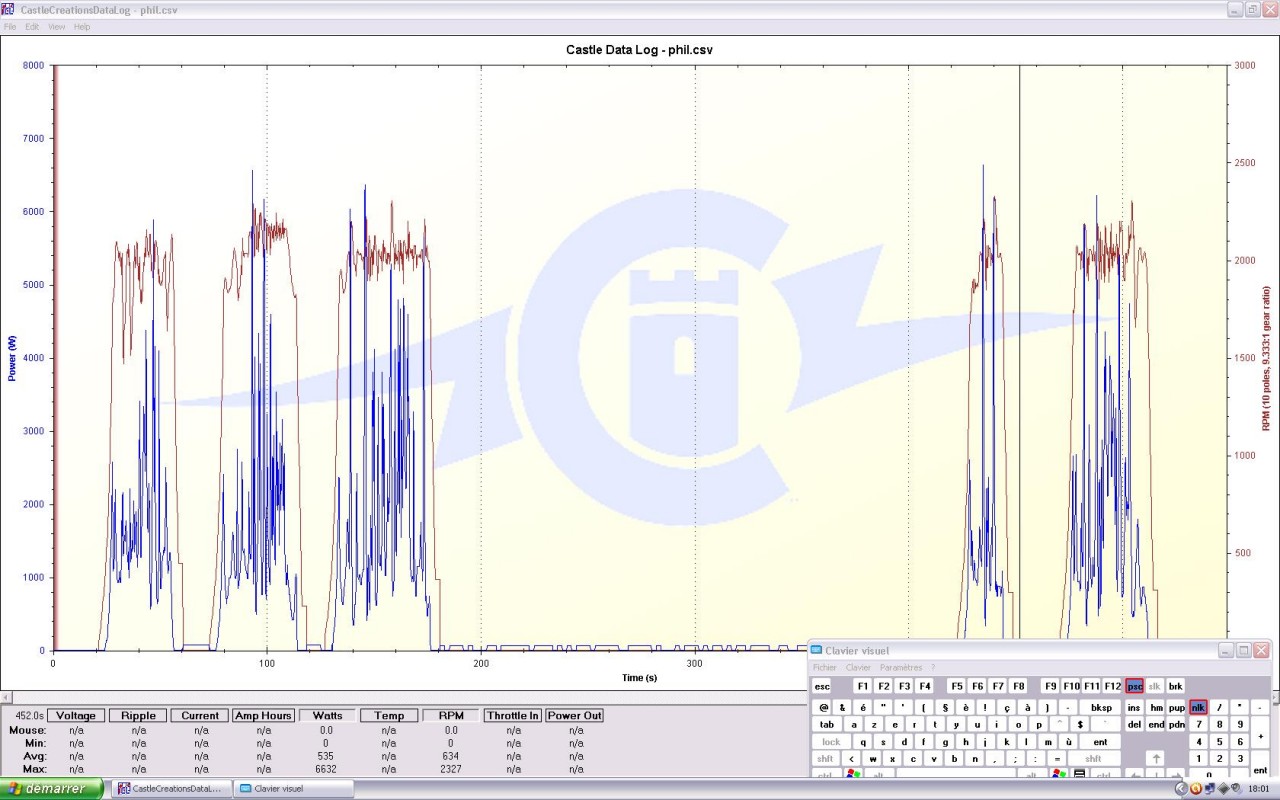Open the View menu in Castle Data Log
Viewport: 1280px width, 800px height.
click(57, 26)
